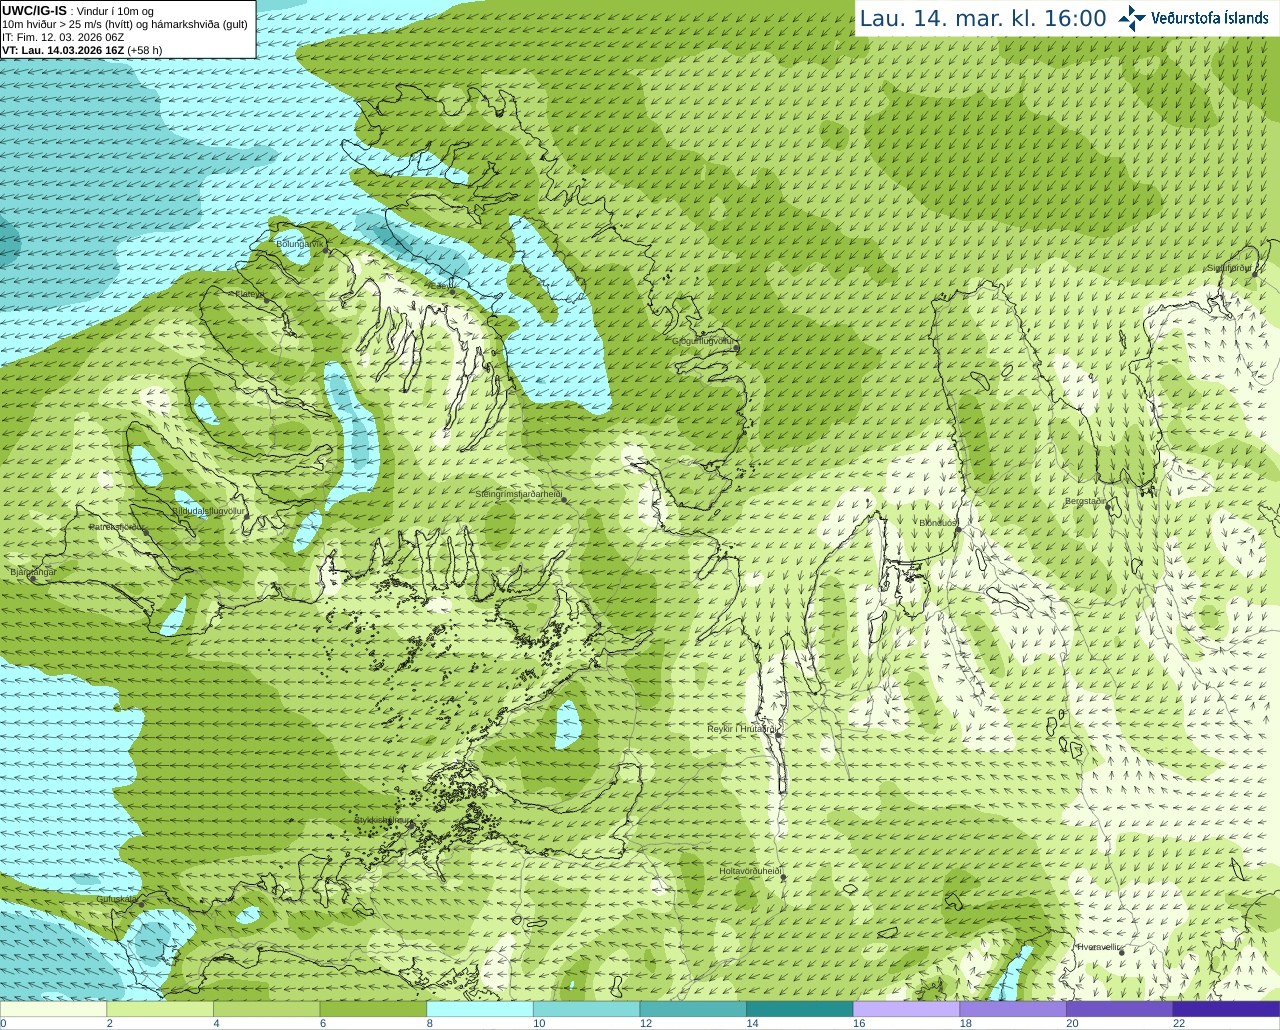Click the 'VT: Lau. 14.03.2026 16Z' line

pyautogui.click(x=82, y=50)
